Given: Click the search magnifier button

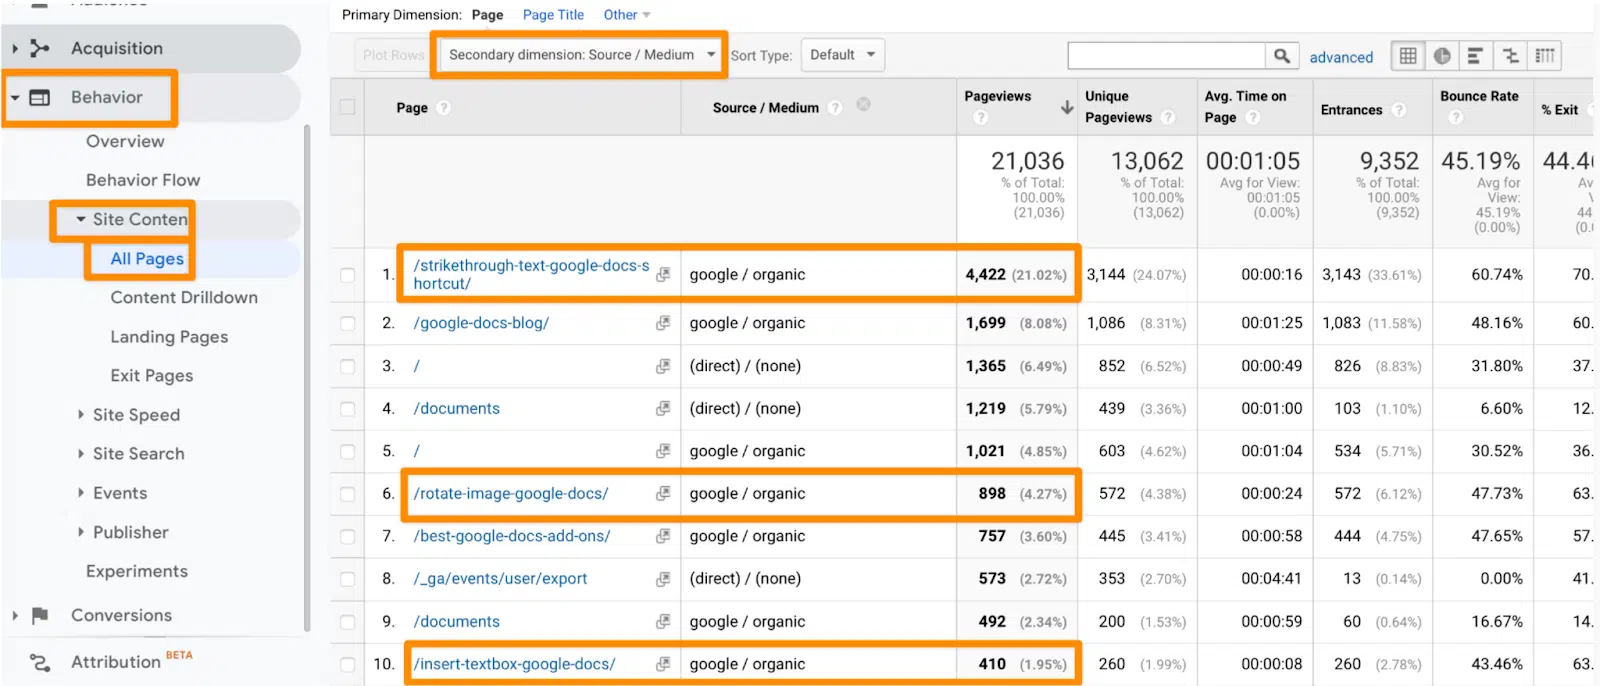Looking at the screenshot, I should pos(1281,56).
